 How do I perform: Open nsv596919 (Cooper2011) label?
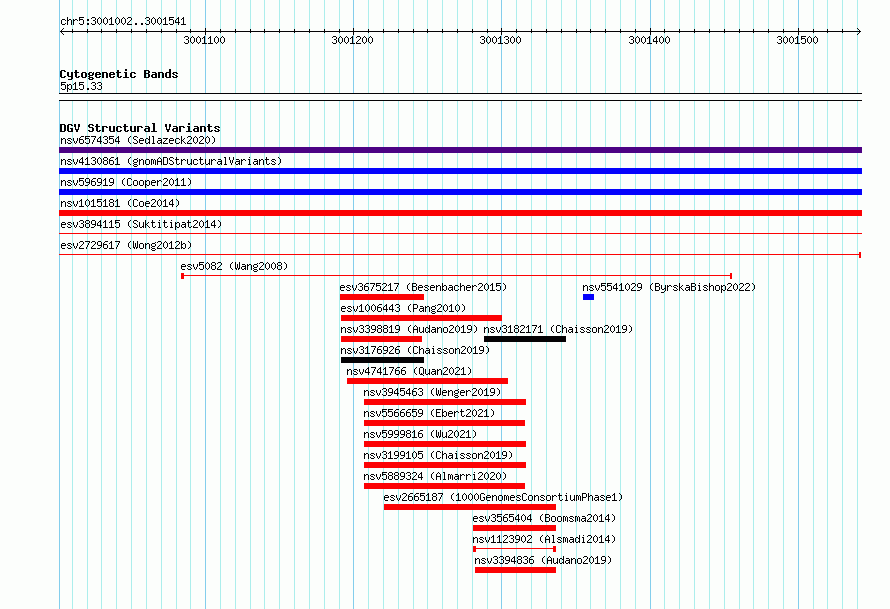pyautogui.click(x=126, y=182)
